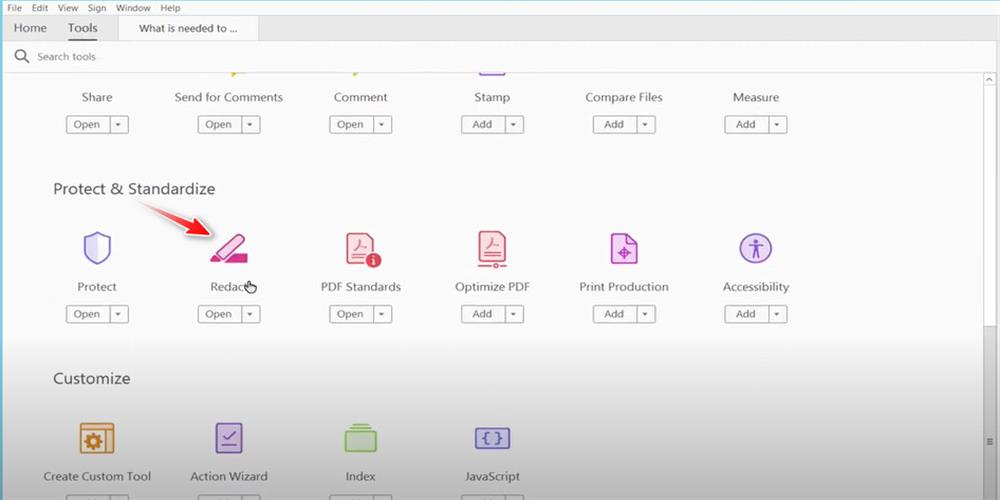
Task: Open the Action Wizard icon
Action: (229, 438)
